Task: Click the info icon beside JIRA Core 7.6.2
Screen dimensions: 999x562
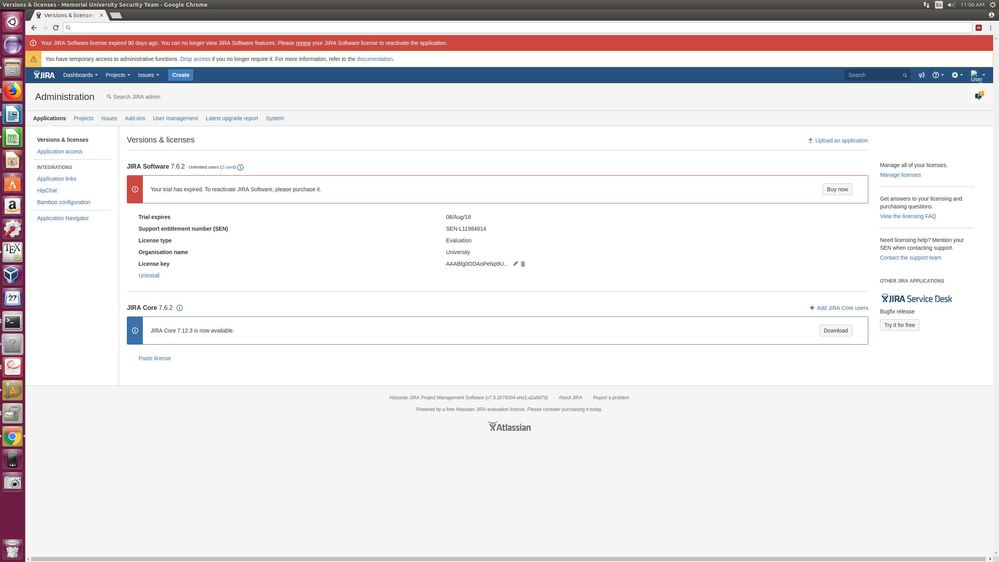Action: point(180,308)
